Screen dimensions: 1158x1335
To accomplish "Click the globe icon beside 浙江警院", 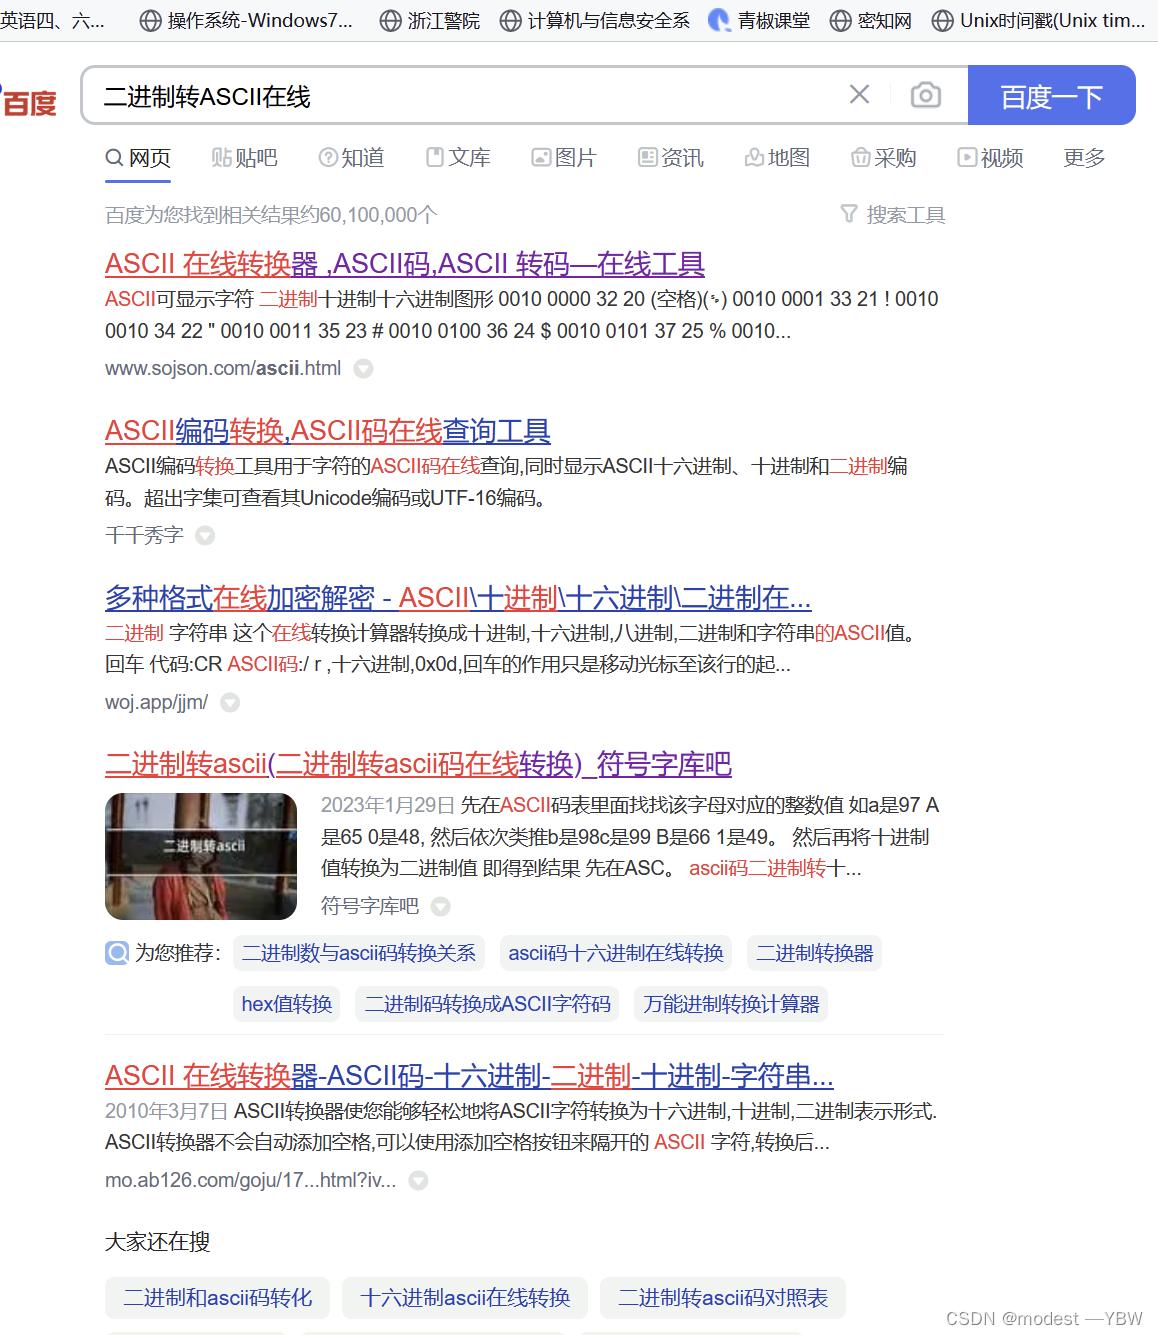I will click(391, 21).
